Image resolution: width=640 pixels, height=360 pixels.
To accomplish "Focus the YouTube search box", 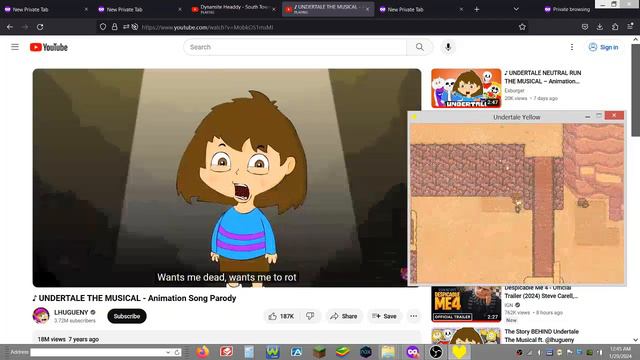I will pyautogui.click(x=295, y=47).
